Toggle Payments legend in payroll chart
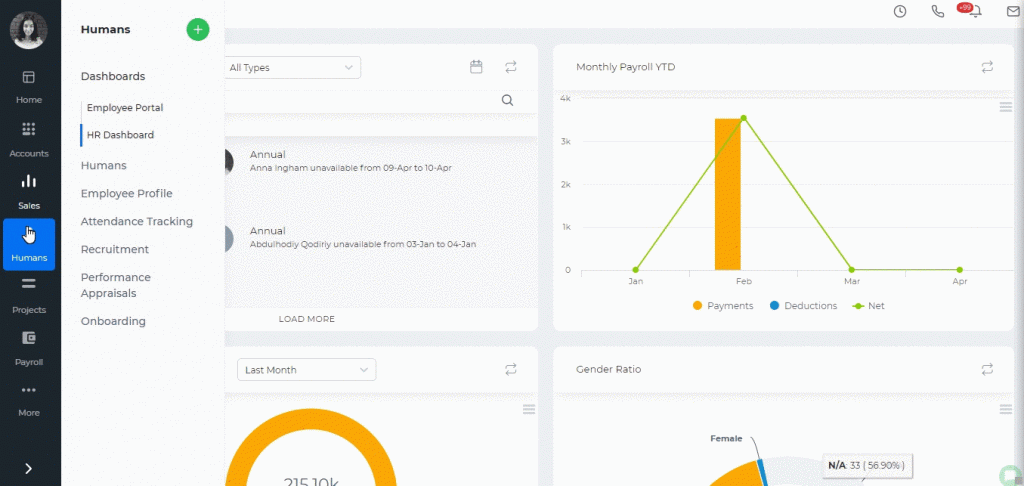 pyautogui.click(x=722, y=306)
